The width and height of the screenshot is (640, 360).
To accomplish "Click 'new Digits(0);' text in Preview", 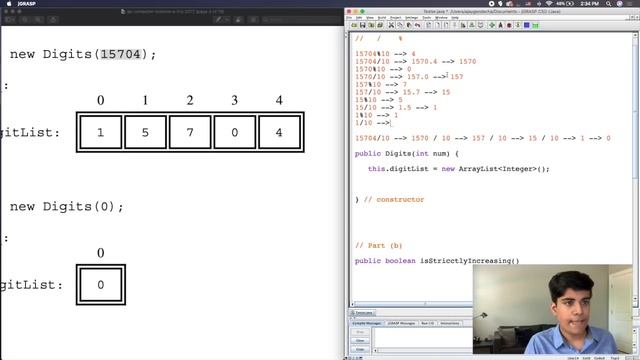I will pyautogui.click(x=67, y=207).
